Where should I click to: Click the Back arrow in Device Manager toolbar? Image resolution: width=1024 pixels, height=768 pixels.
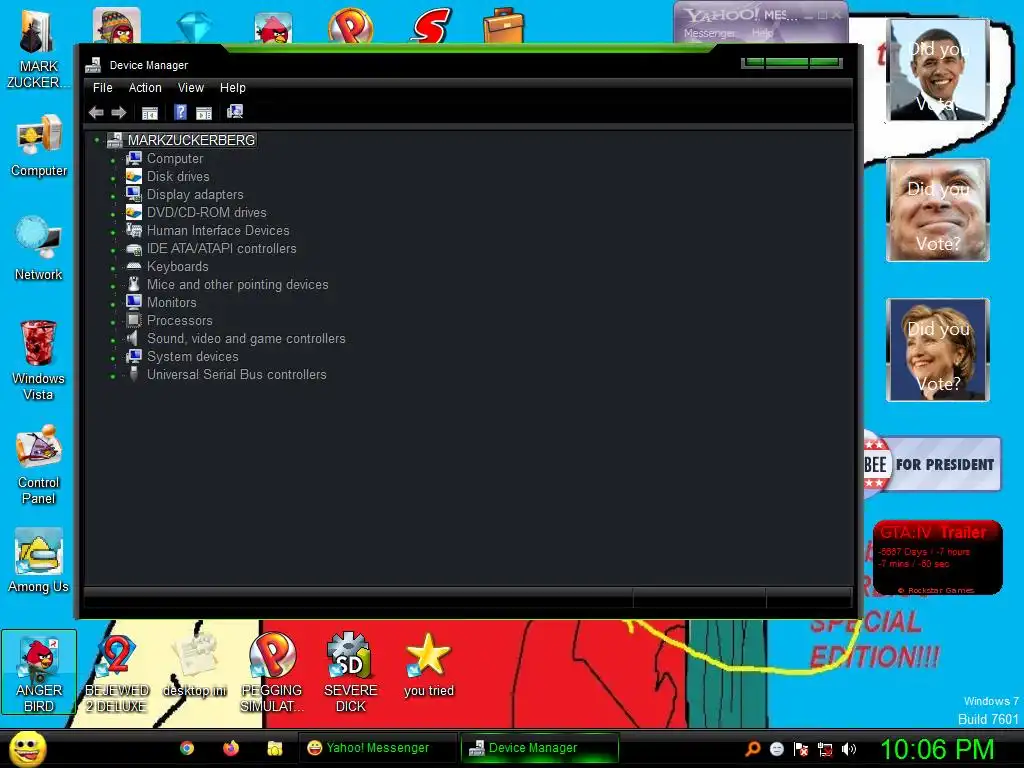96,112
